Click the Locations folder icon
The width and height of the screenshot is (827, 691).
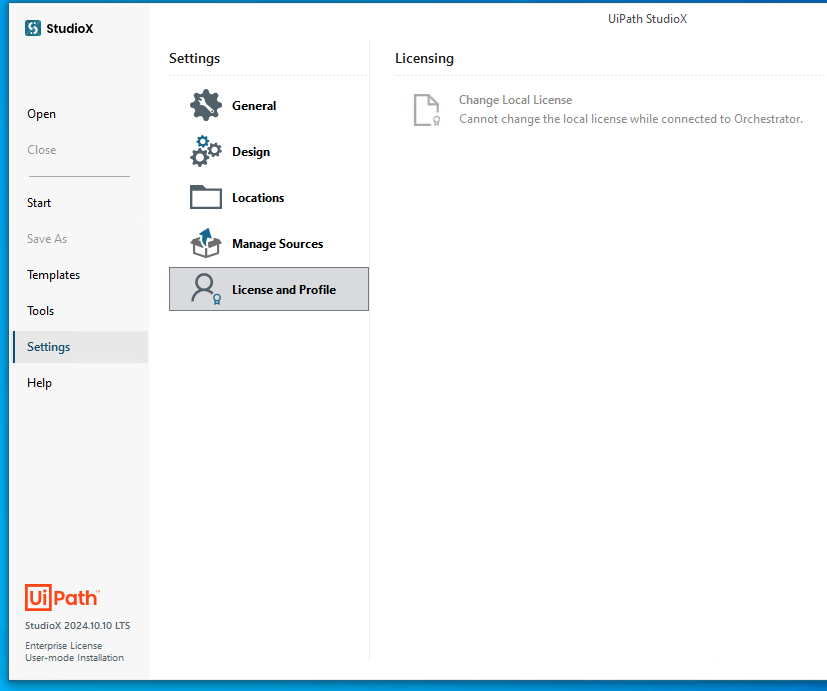206,197
